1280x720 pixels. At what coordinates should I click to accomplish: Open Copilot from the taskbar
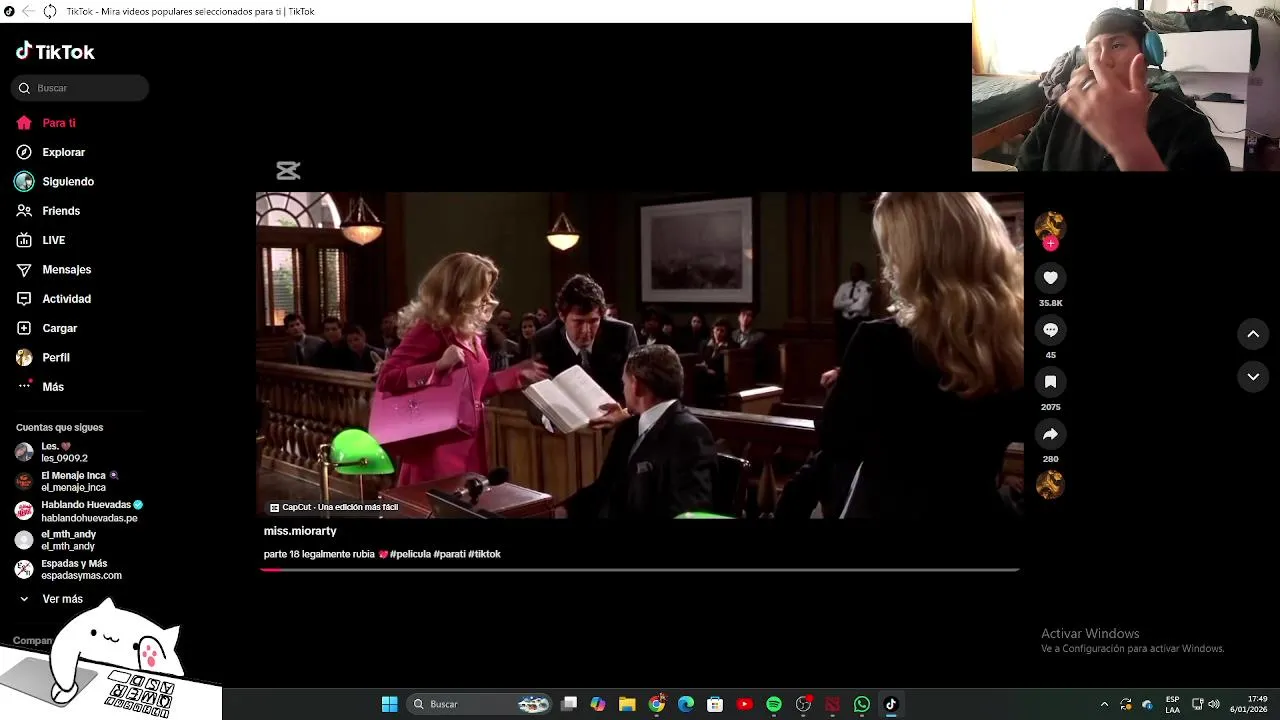[x=598, y=704]
